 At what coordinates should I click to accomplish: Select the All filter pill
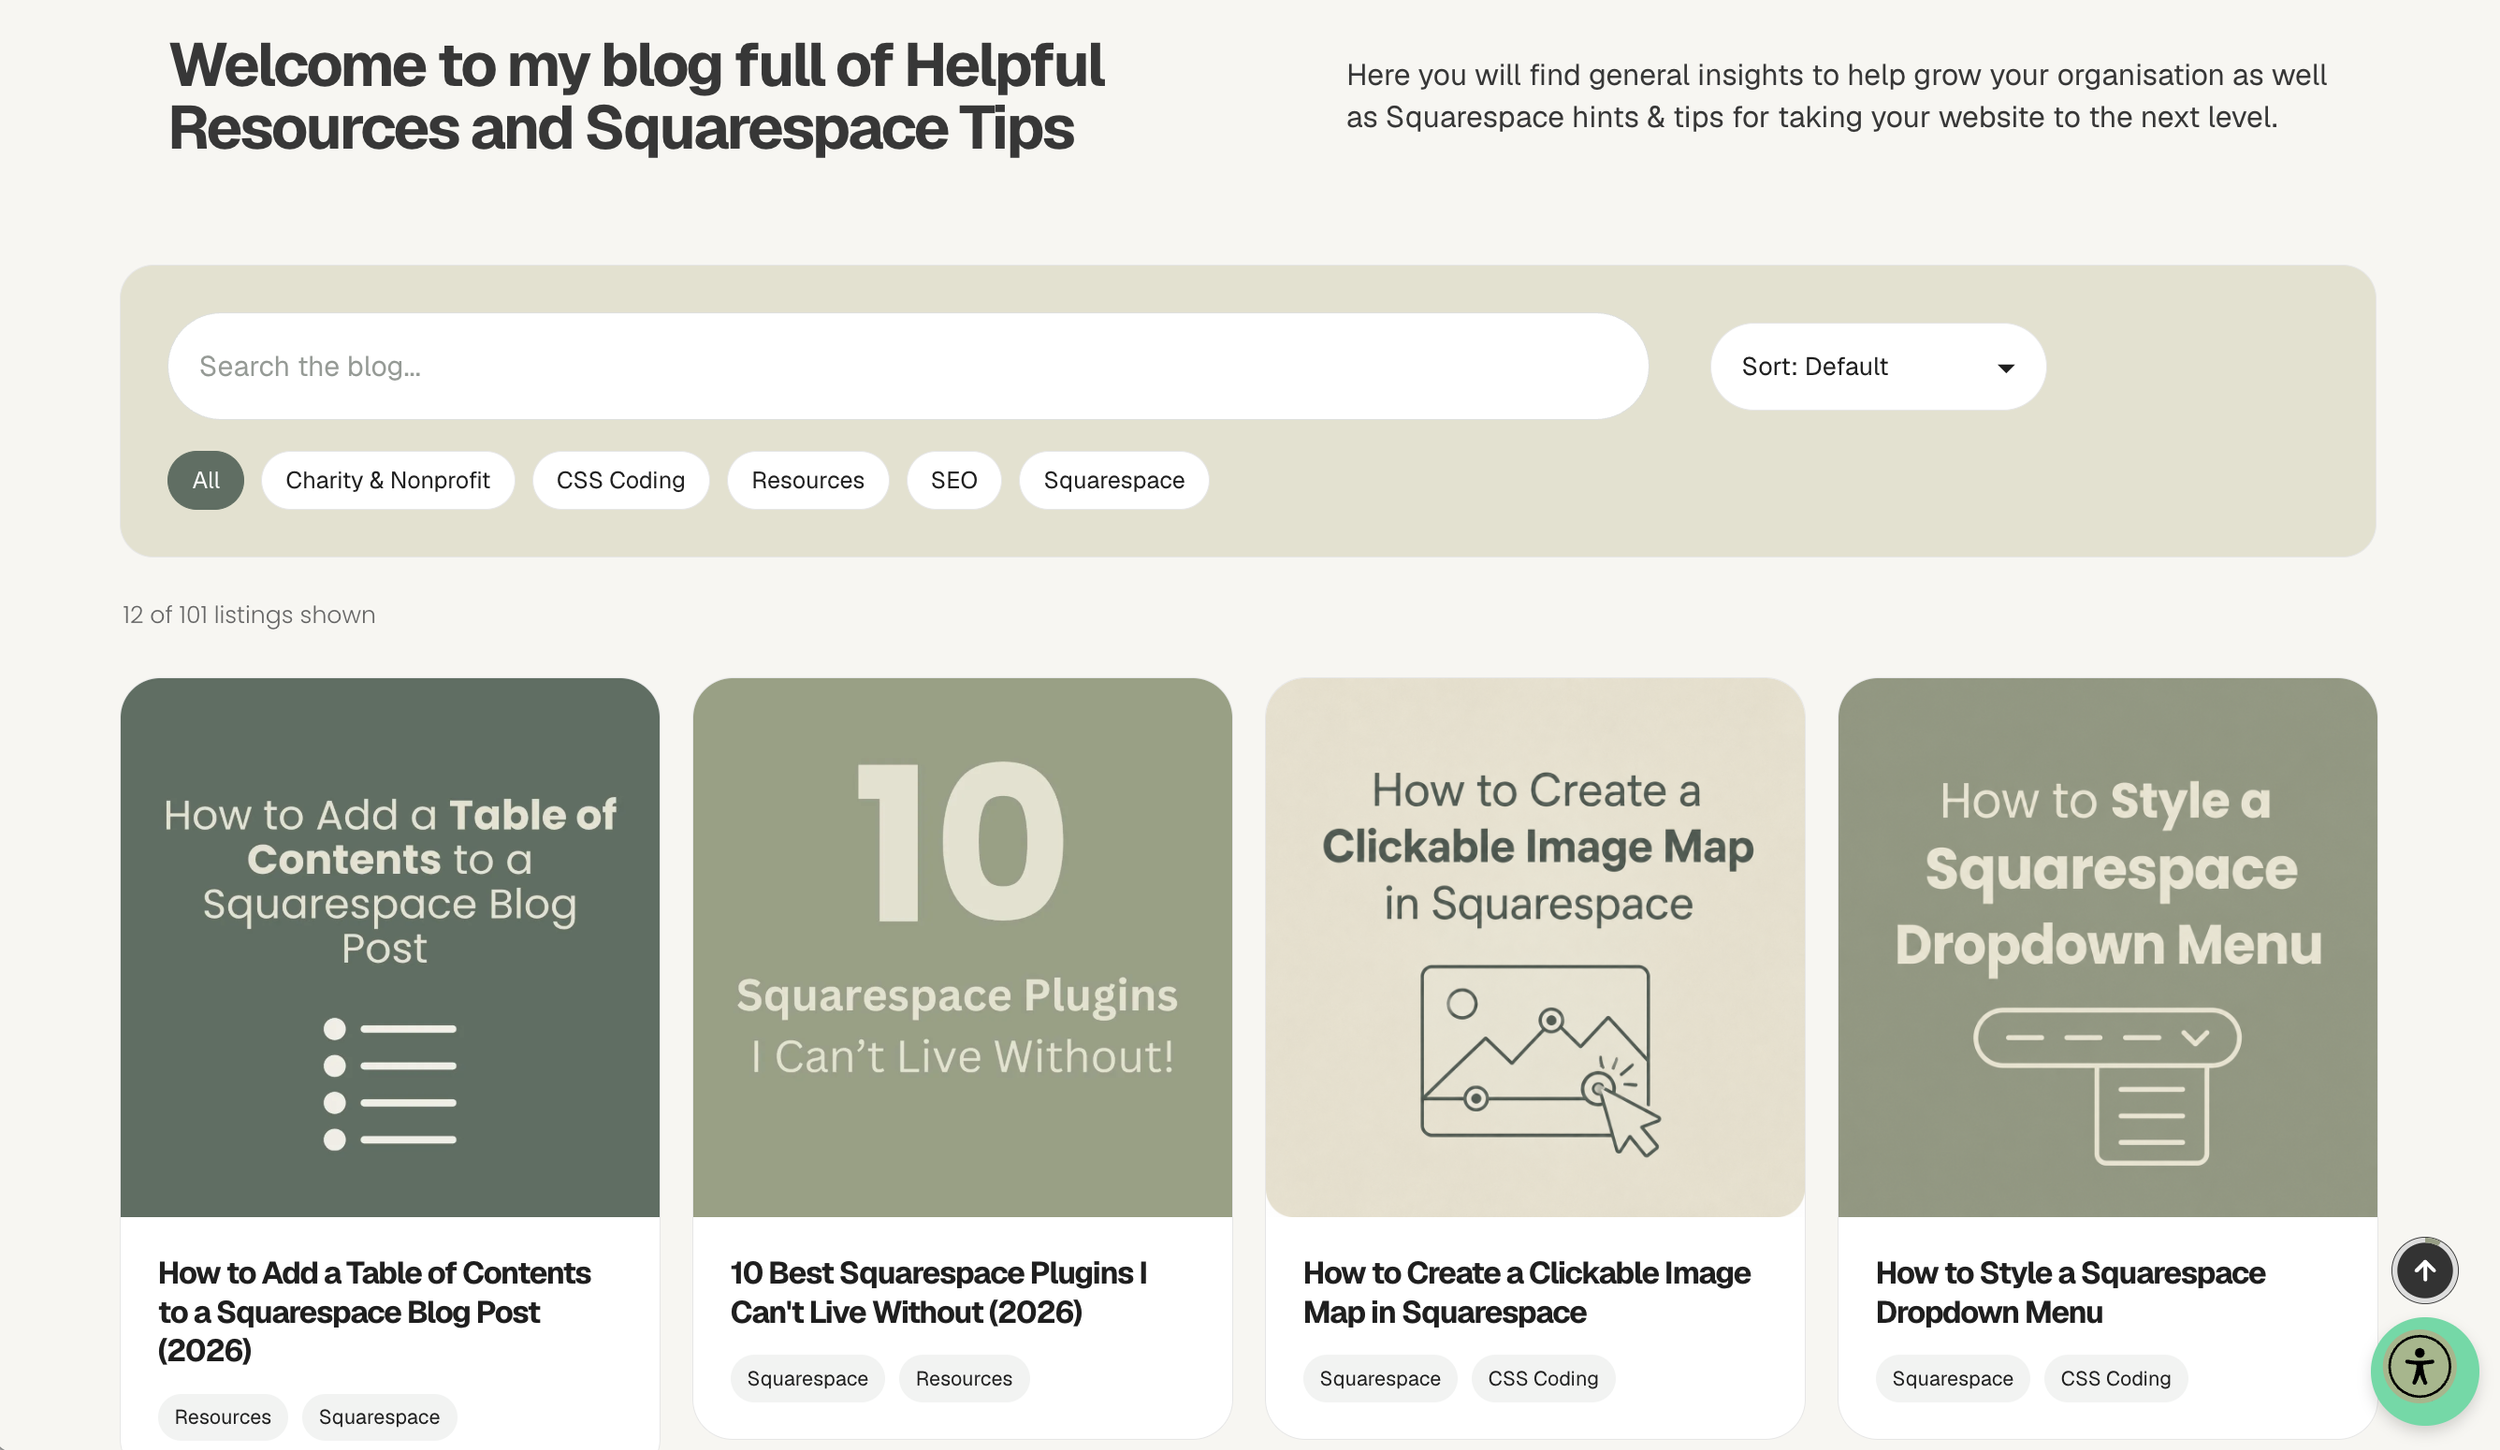click(x=206, y=480)
